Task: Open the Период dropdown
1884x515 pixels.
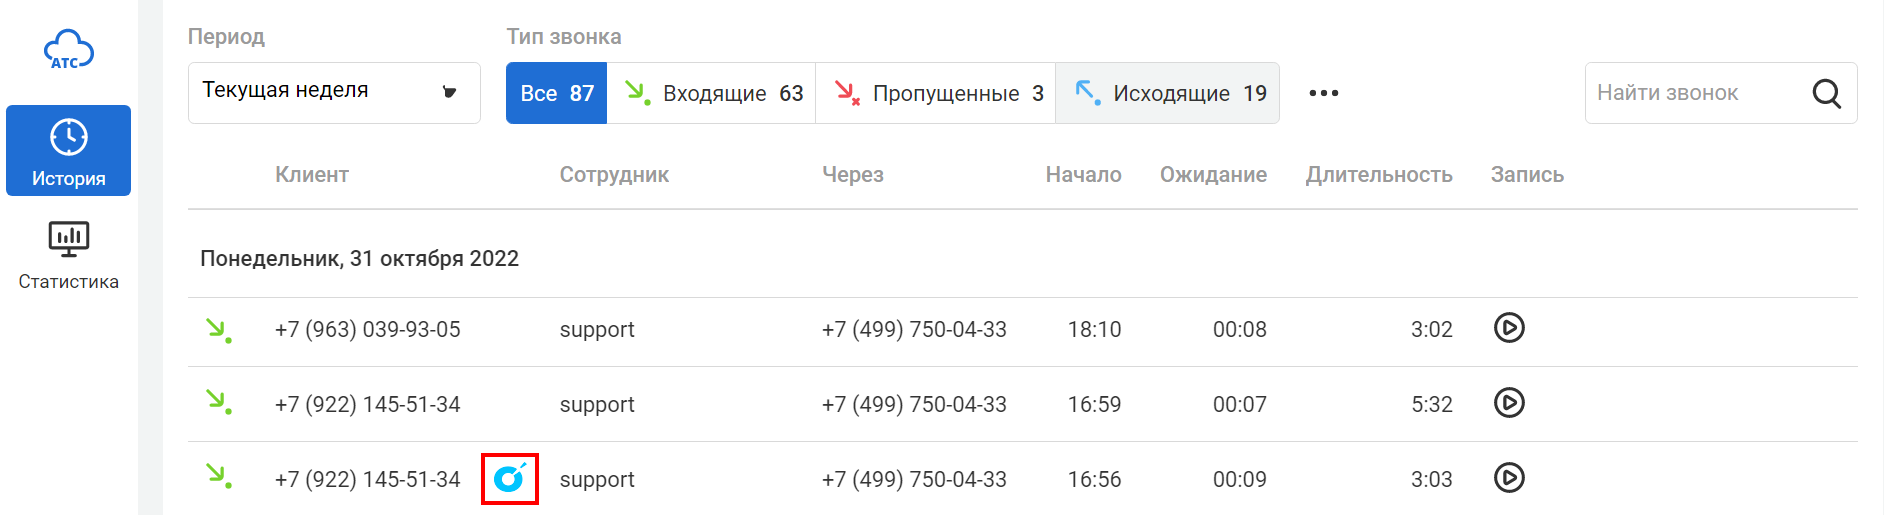Action: [x=333, y=93]
